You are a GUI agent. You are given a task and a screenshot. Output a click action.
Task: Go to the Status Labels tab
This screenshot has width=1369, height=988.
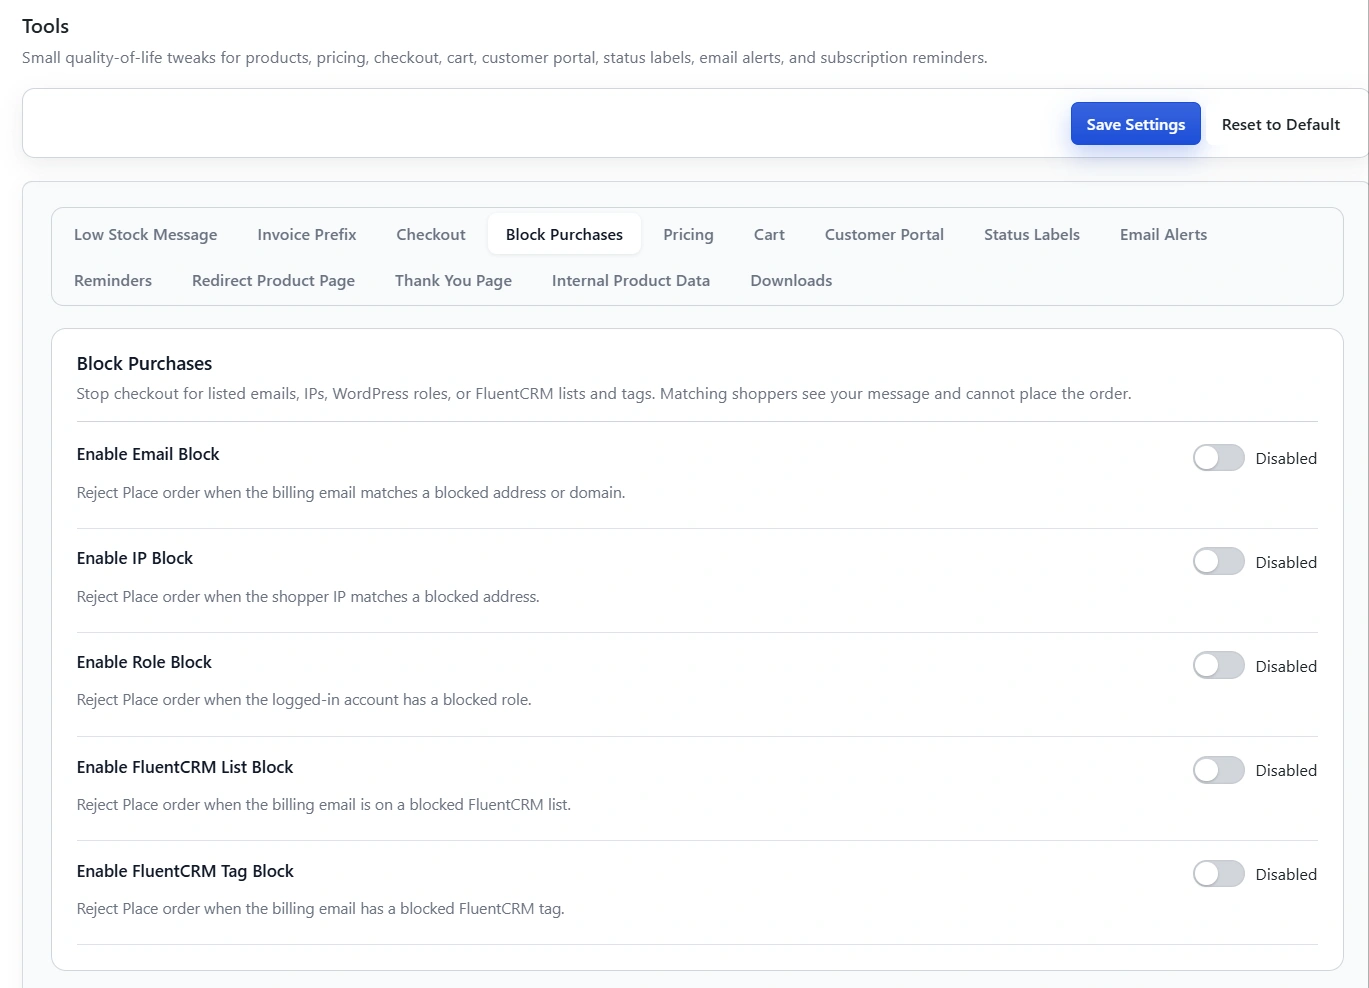coord(1032,235)
